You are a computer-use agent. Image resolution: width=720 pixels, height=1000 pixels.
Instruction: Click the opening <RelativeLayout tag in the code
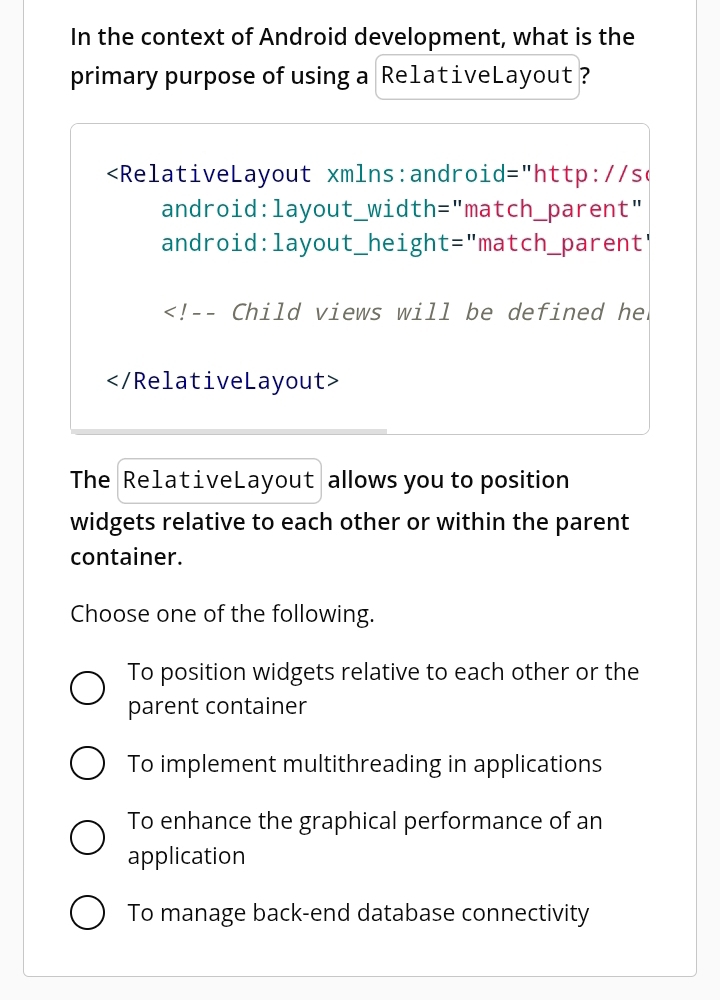[209, 174]
